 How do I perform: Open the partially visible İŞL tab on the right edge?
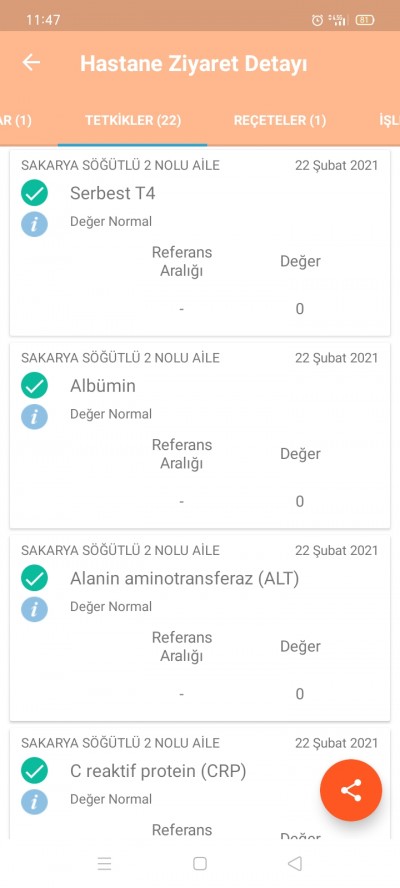click(389, 121)
